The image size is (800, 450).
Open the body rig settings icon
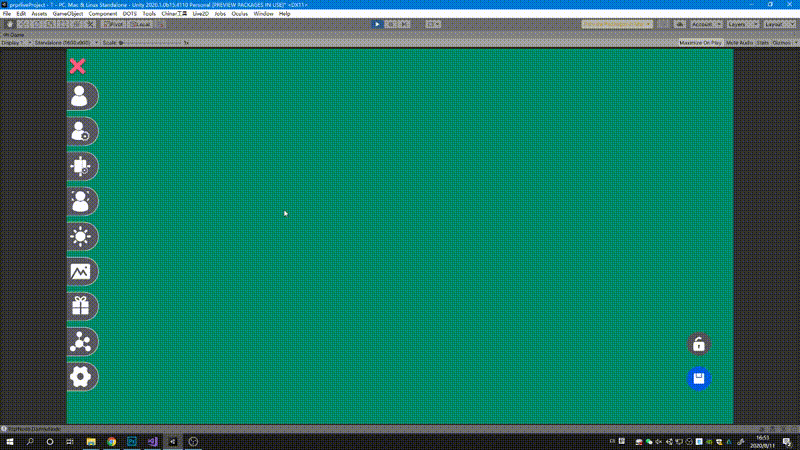[82, 166]
